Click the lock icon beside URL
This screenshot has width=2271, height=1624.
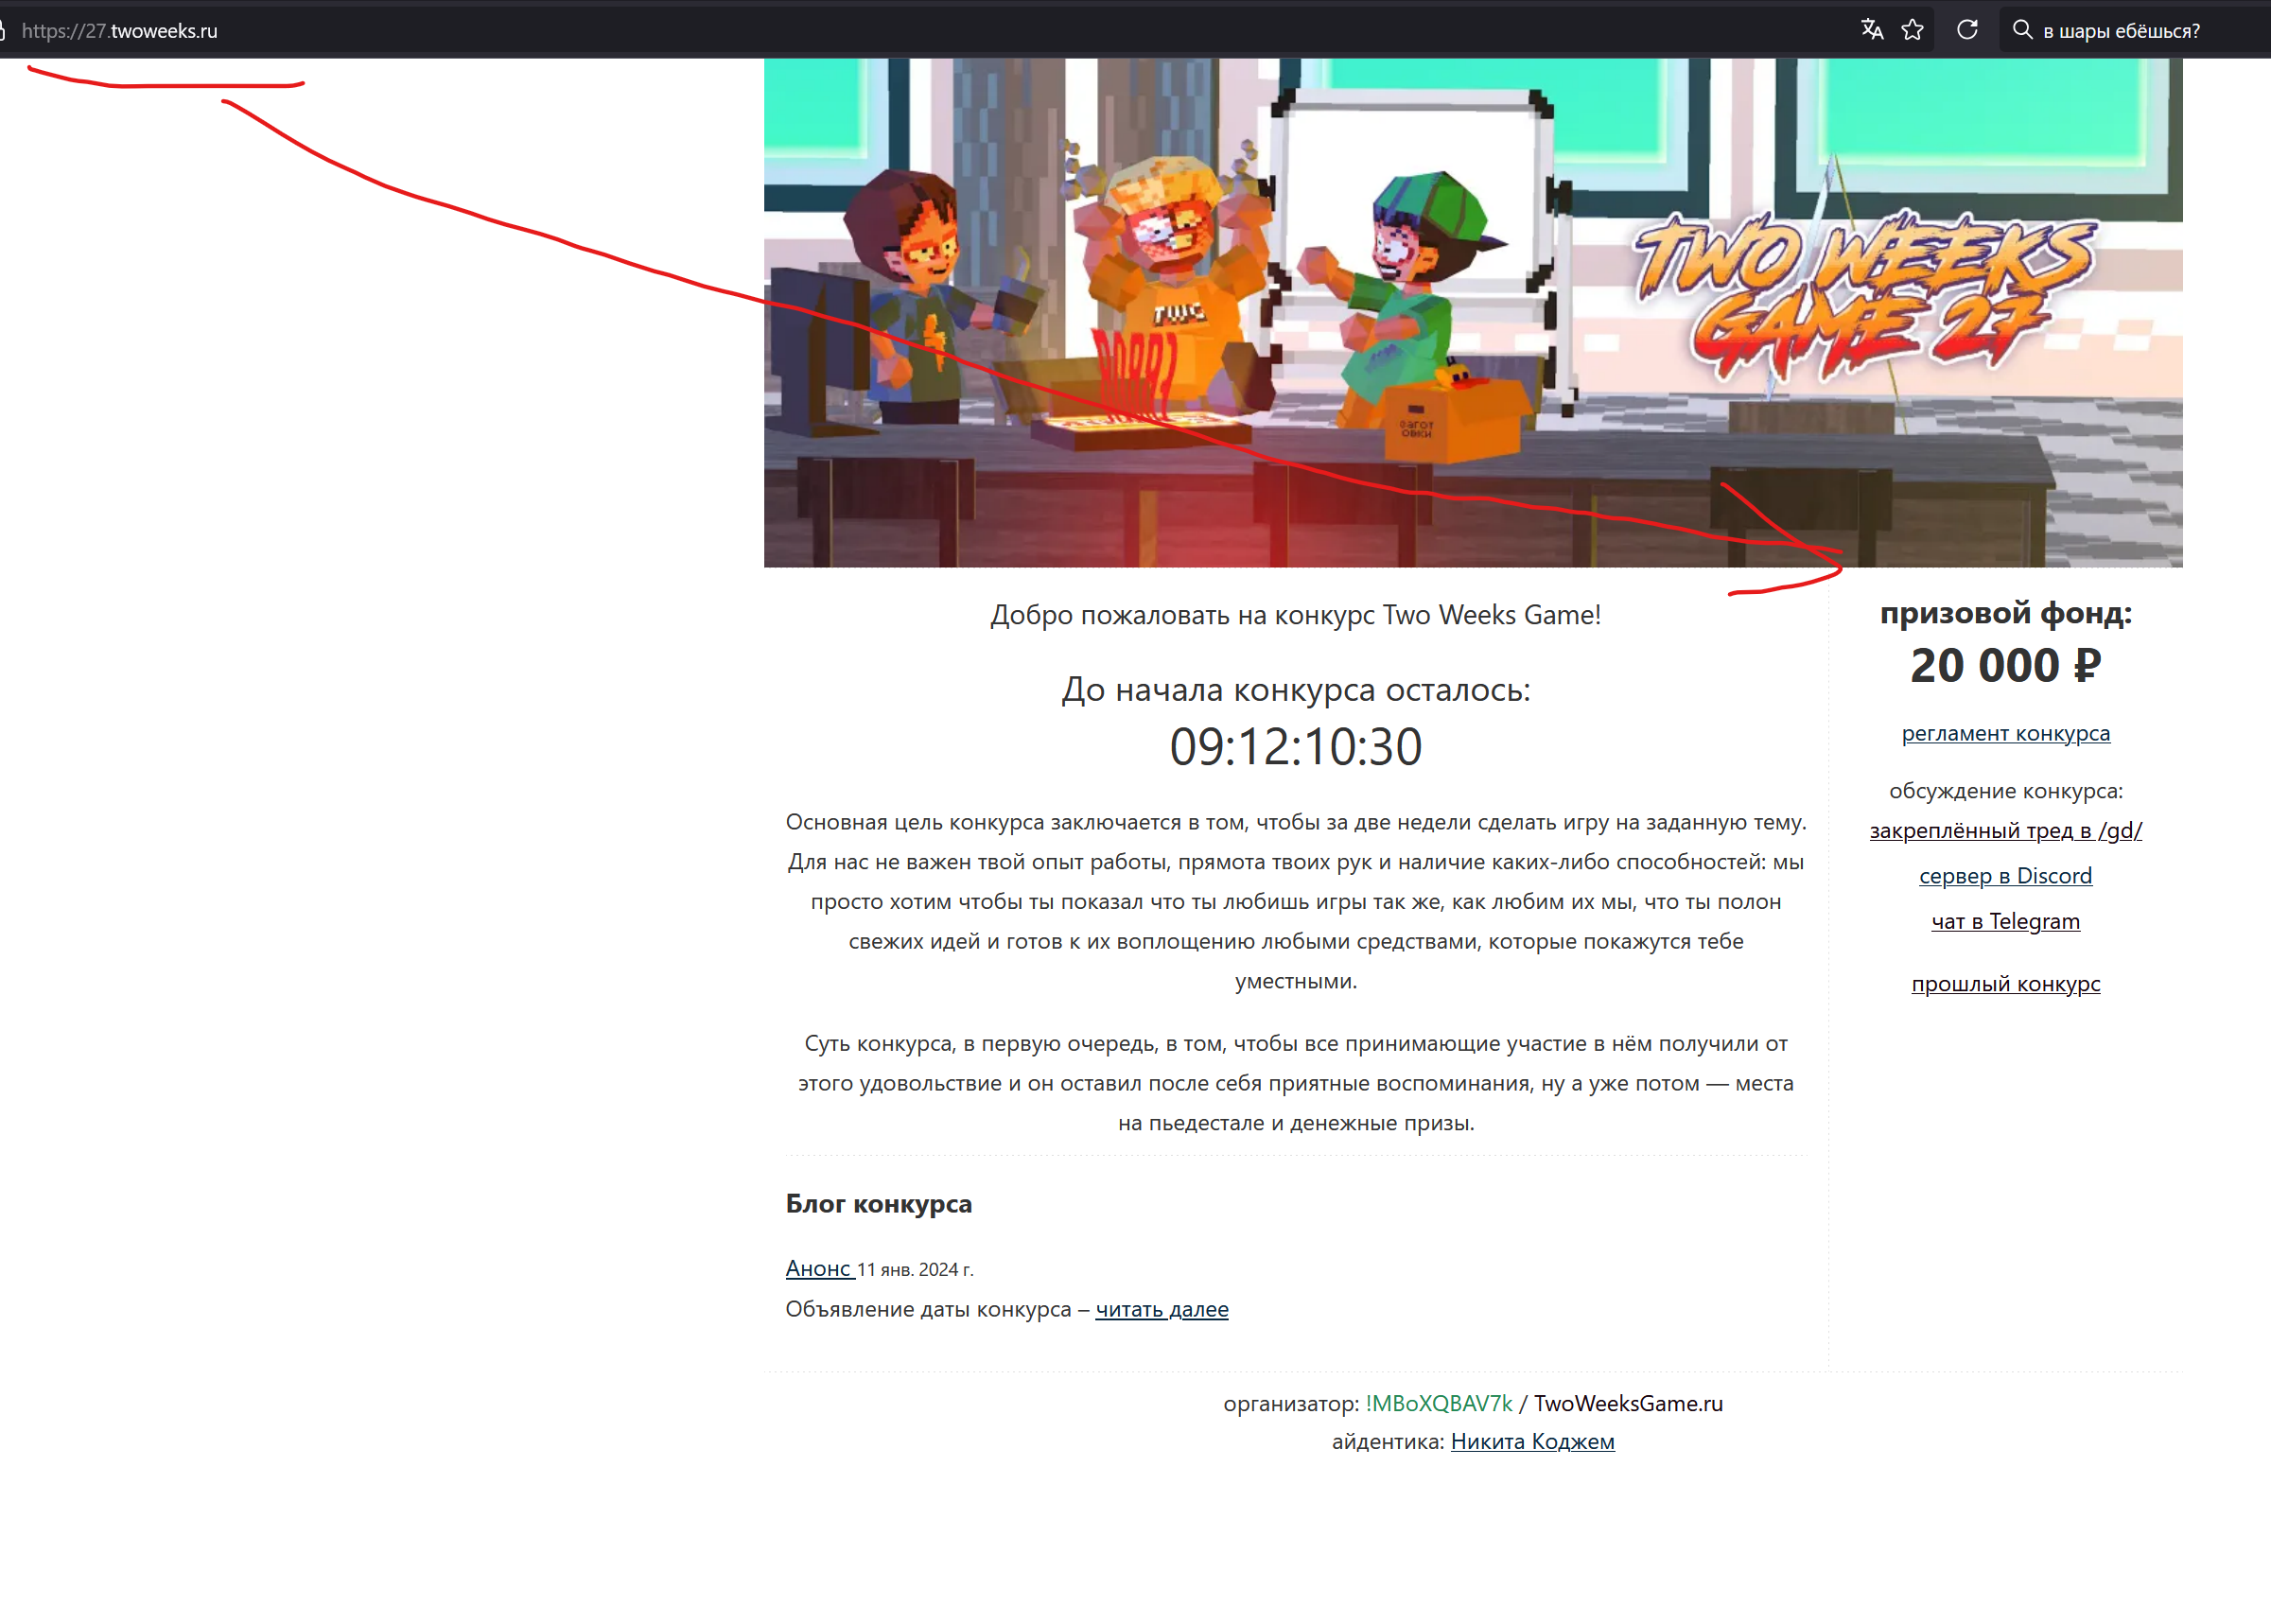pyautogui.click(x=3, y=31)
